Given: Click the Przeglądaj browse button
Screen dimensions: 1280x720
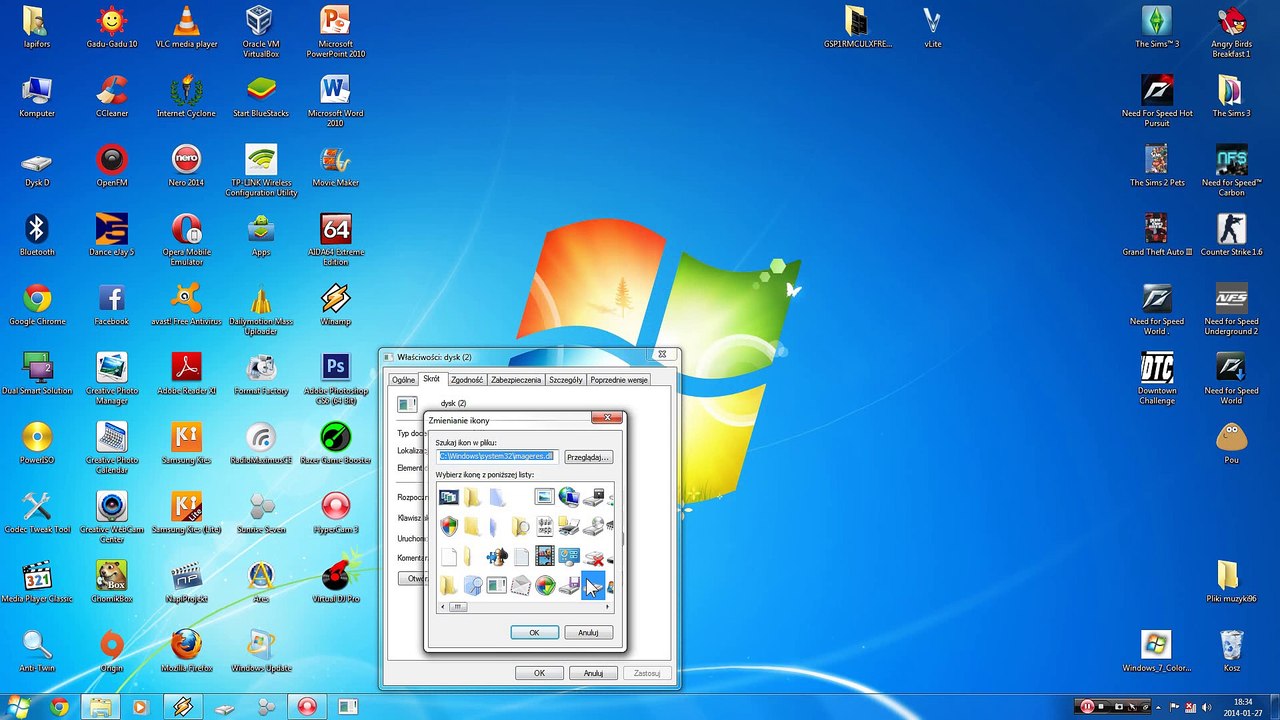Looking at the screenshot, I should 588,457.
